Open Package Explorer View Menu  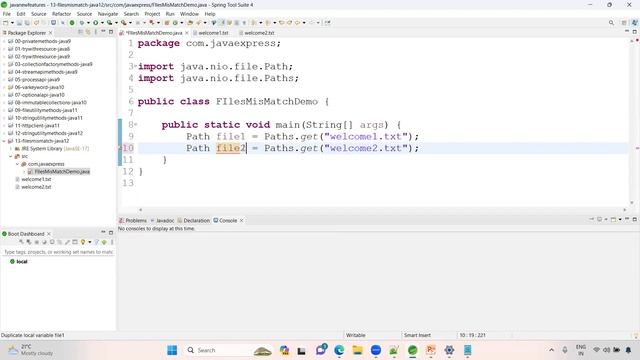(96, 32)
